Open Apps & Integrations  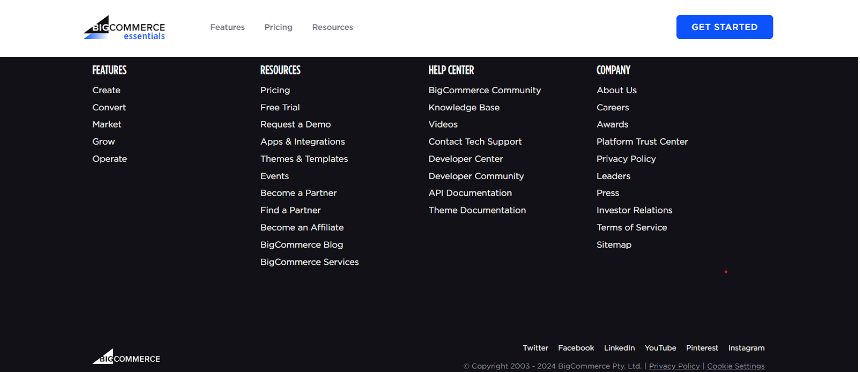coord(303,142)
